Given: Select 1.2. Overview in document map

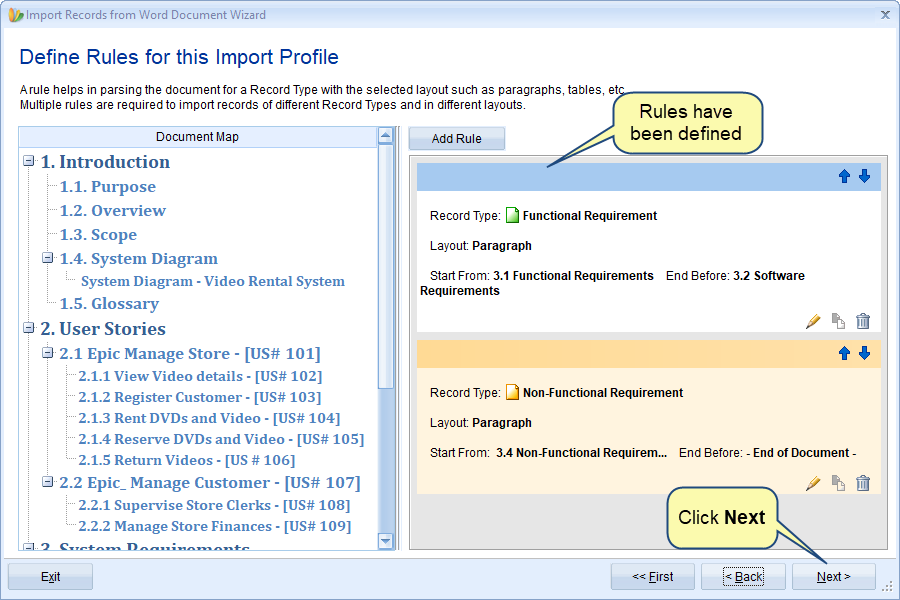Looking at the screenshot, I should 112,211.
